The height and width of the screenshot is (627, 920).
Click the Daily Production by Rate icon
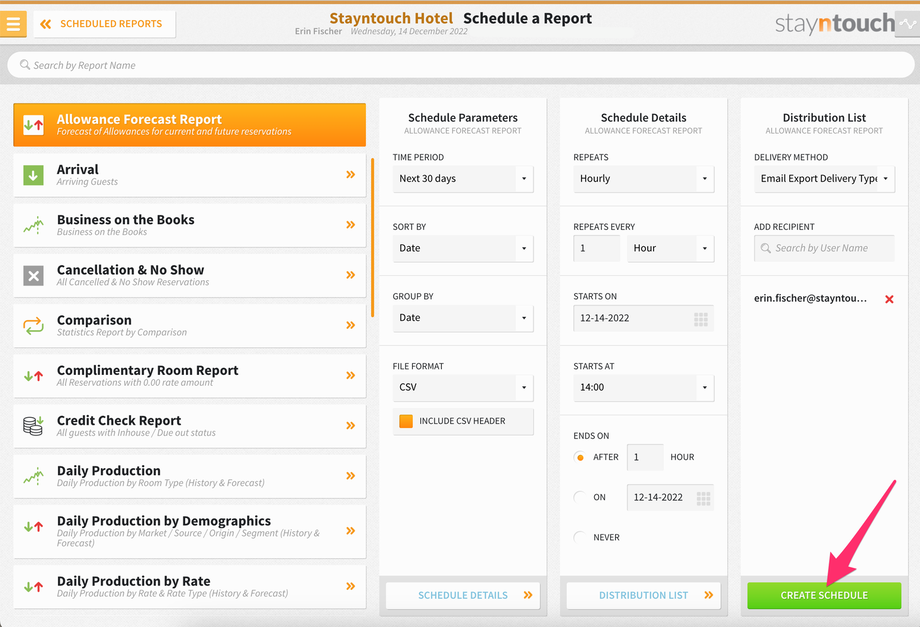point(33,587)
